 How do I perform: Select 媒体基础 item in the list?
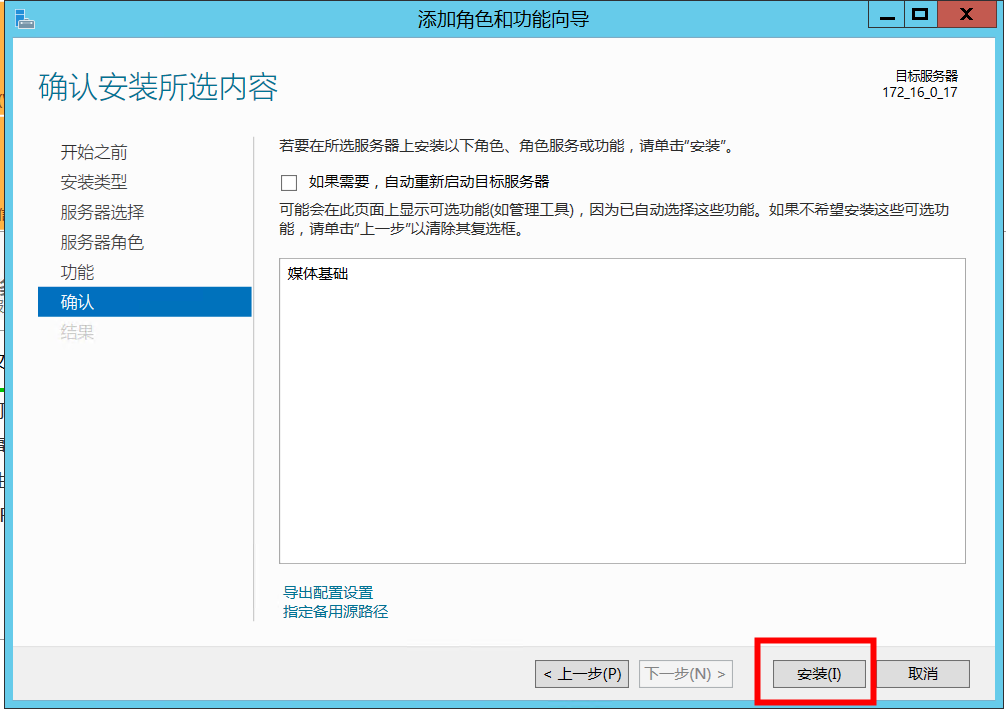coord(318,274)
